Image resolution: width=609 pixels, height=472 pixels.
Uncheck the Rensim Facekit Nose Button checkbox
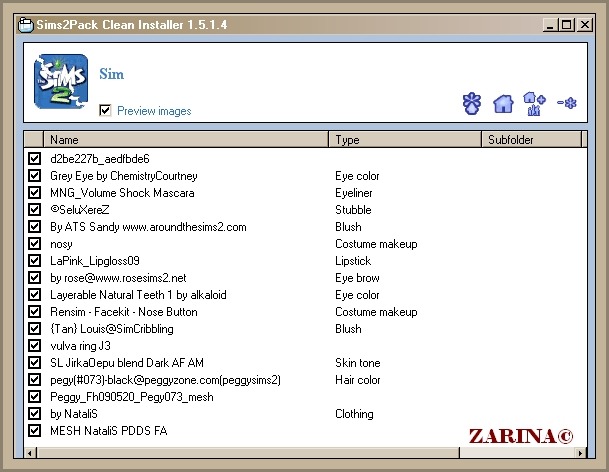point(35,312)
